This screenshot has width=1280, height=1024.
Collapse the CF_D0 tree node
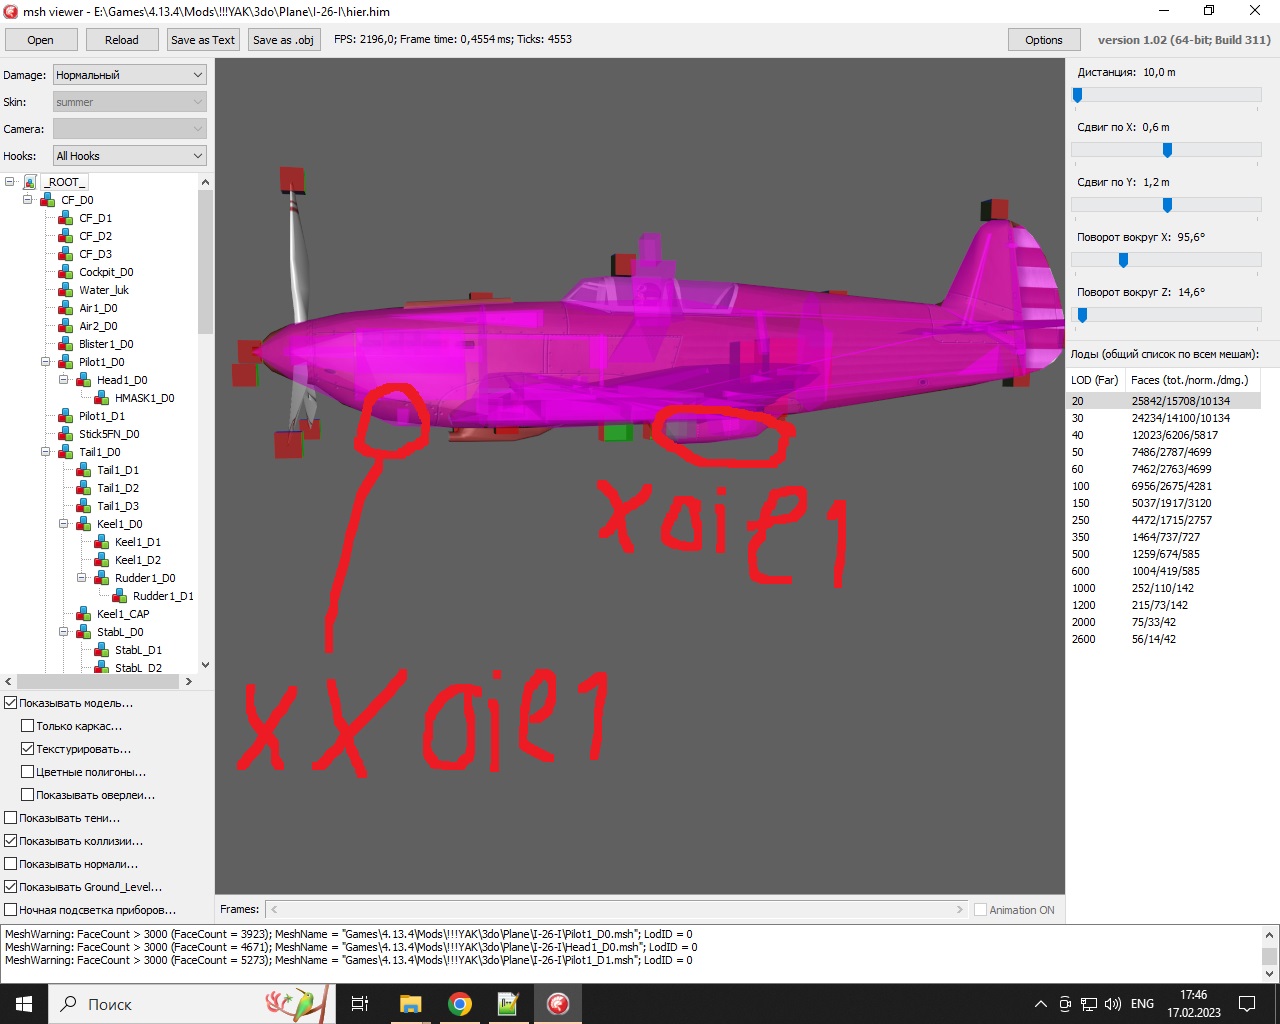28,200
